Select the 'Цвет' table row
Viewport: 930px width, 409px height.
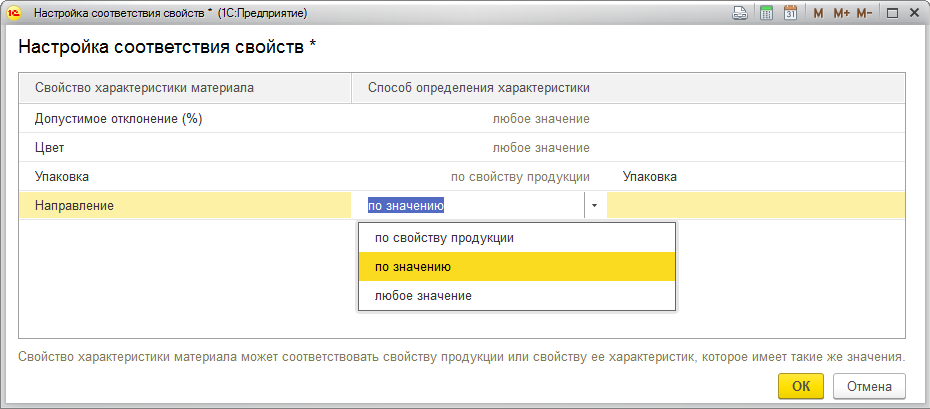pos(462,148)
